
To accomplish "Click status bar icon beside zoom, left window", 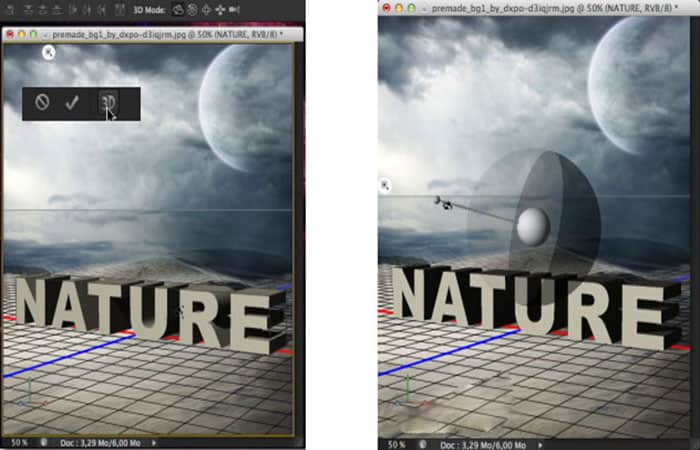I will click(44, 443).
